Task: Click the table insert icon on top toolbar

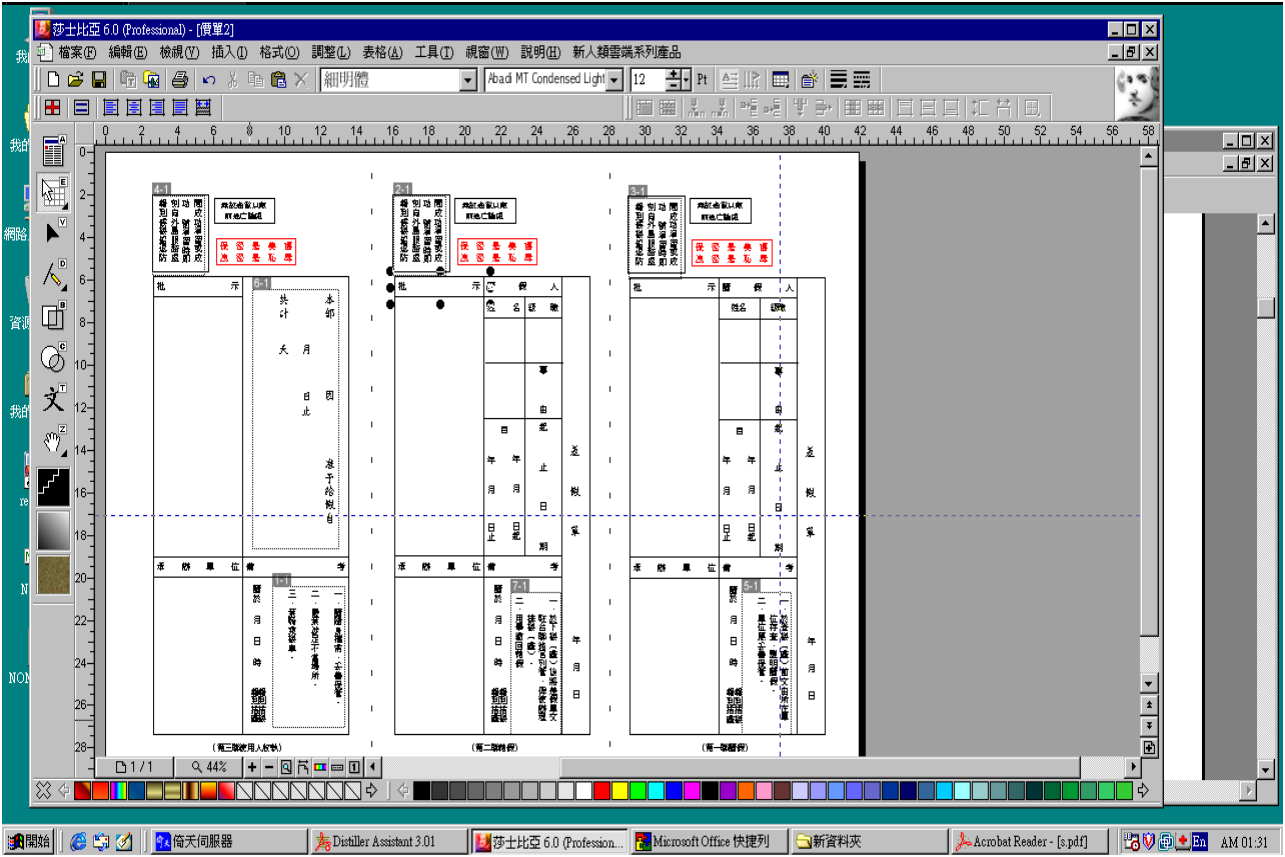Action: click(780, 80)
